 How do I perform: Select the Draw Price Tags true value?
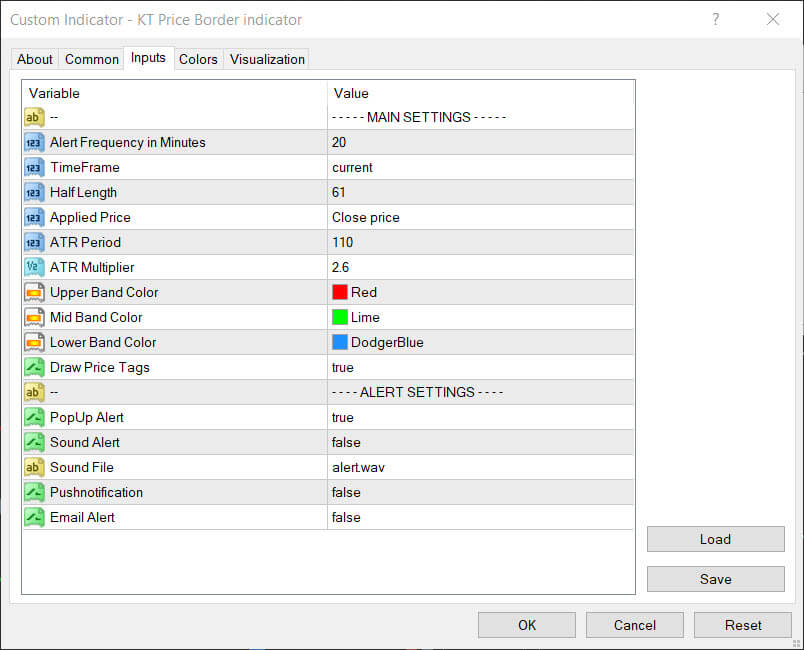(343, 368)
